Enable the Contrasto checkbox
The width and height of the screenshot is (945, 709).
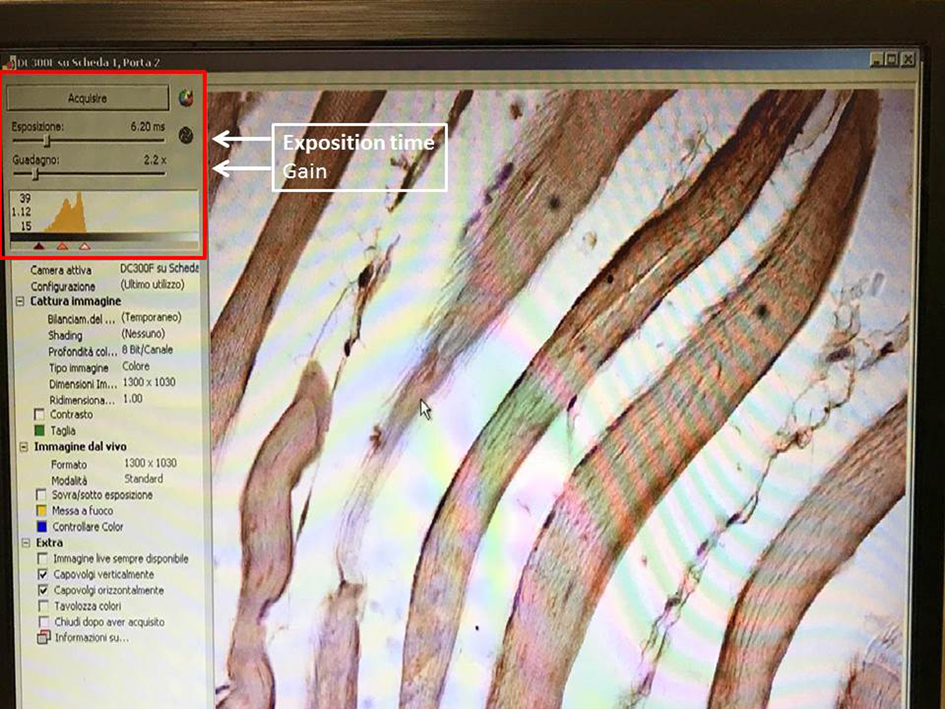click(x=39, y=414)
